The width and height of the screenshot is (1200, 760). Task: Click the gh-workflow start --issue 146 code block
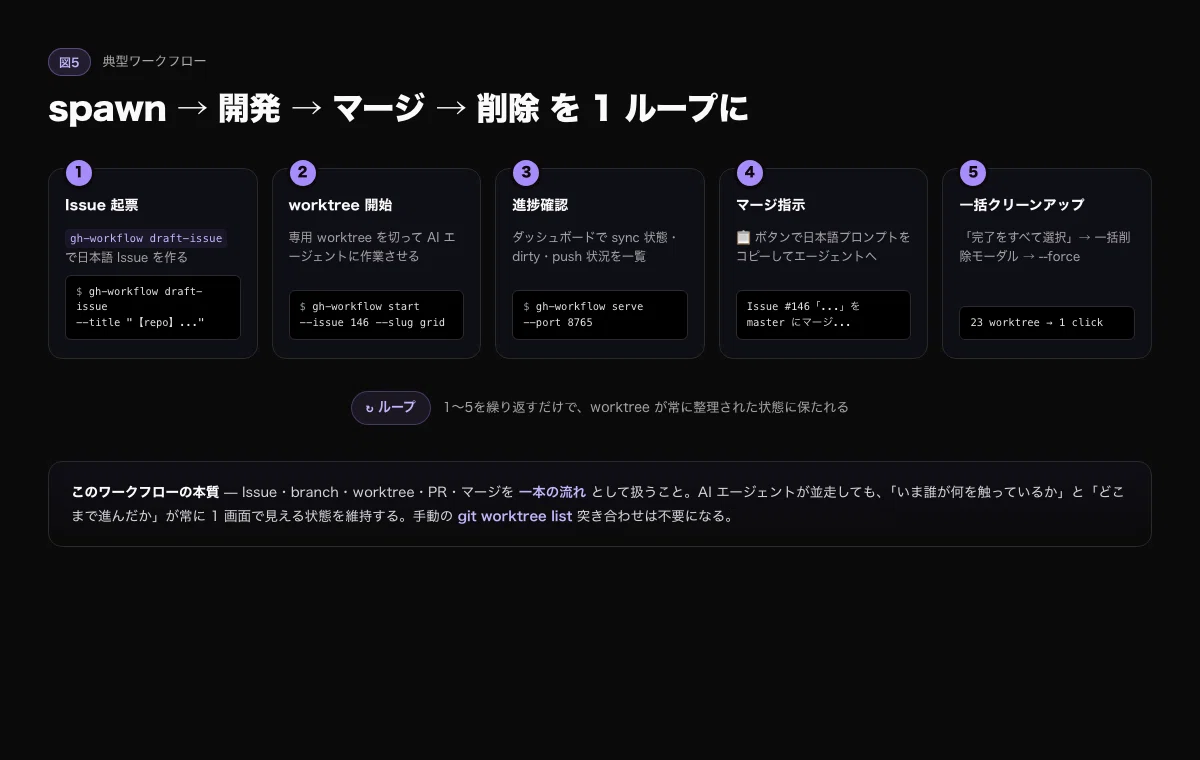[x=376, y=315]
